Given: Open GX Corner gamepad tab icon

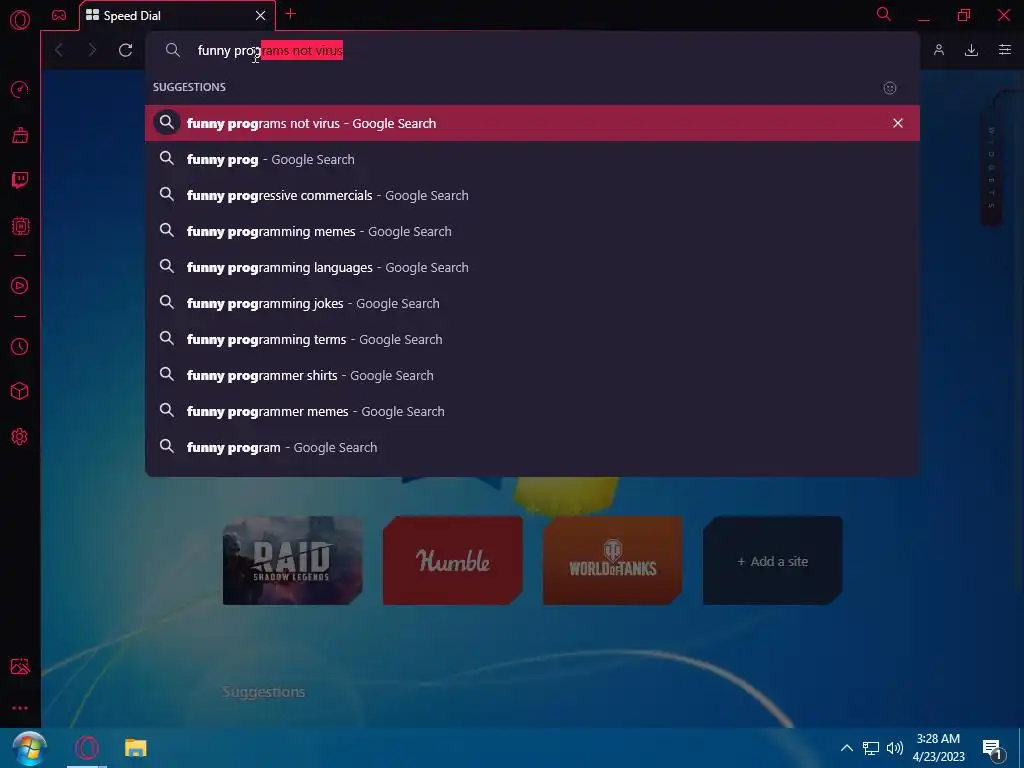Looking at the screenshot, I should [x=59, y=15].
